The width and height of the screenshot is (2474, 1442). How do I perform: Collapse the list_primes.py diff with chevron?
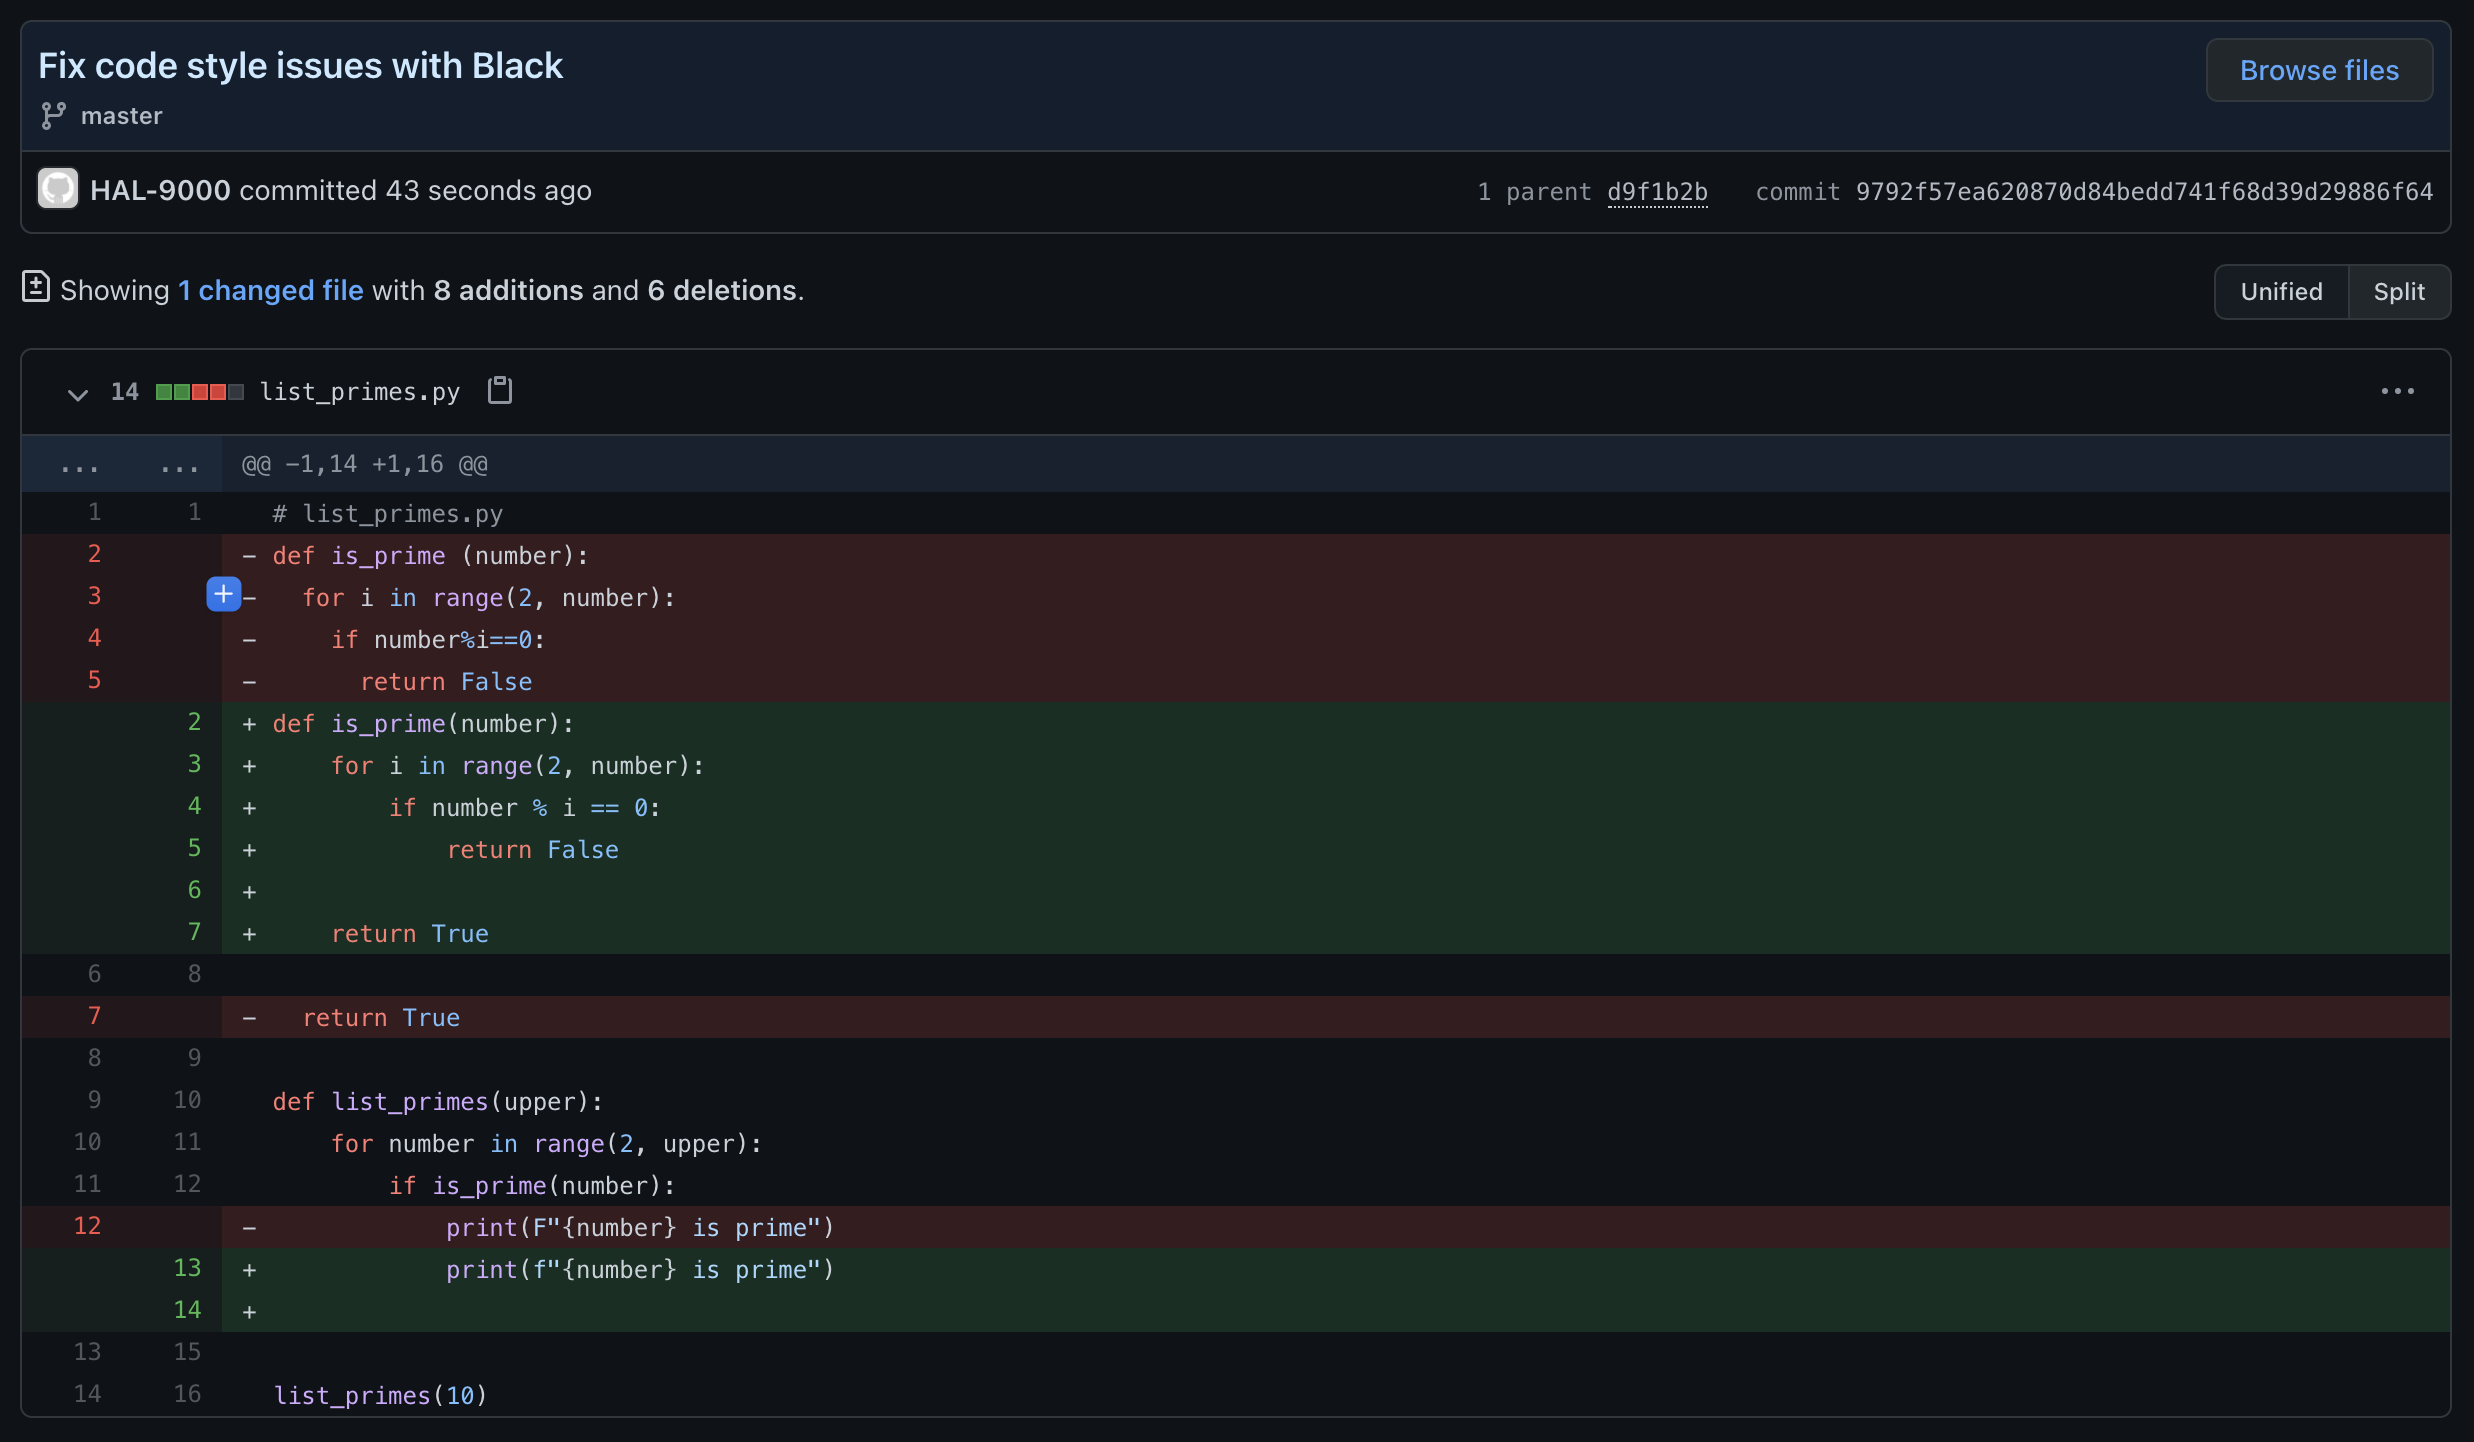(x=77, y=393)
